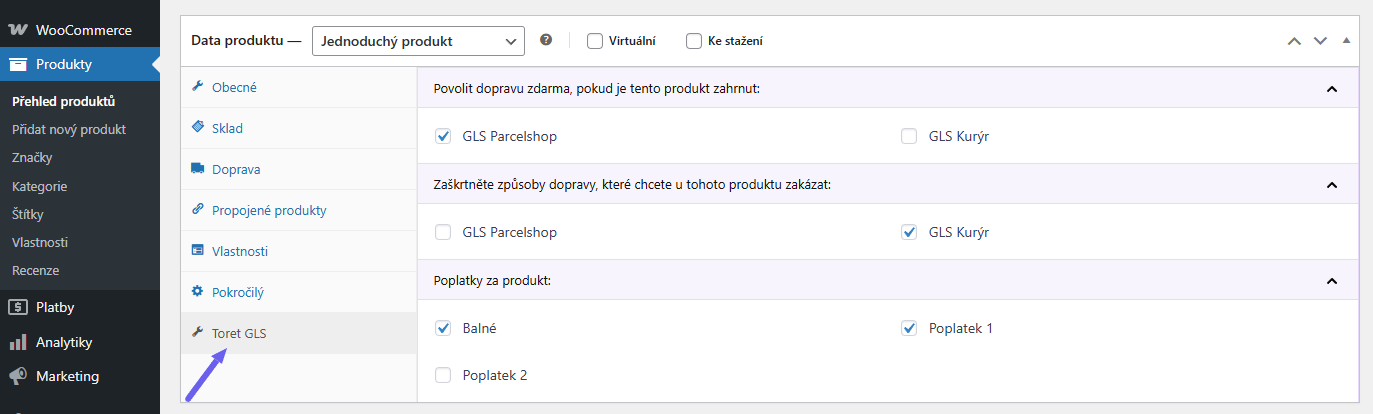Uncheck the Balné fee checkbox
1373x414 pixels.
(444, 328)
